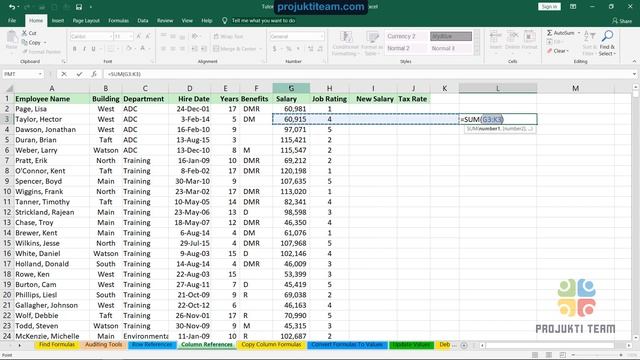
Task: Click the formula bar input
Action: (367, 74)
